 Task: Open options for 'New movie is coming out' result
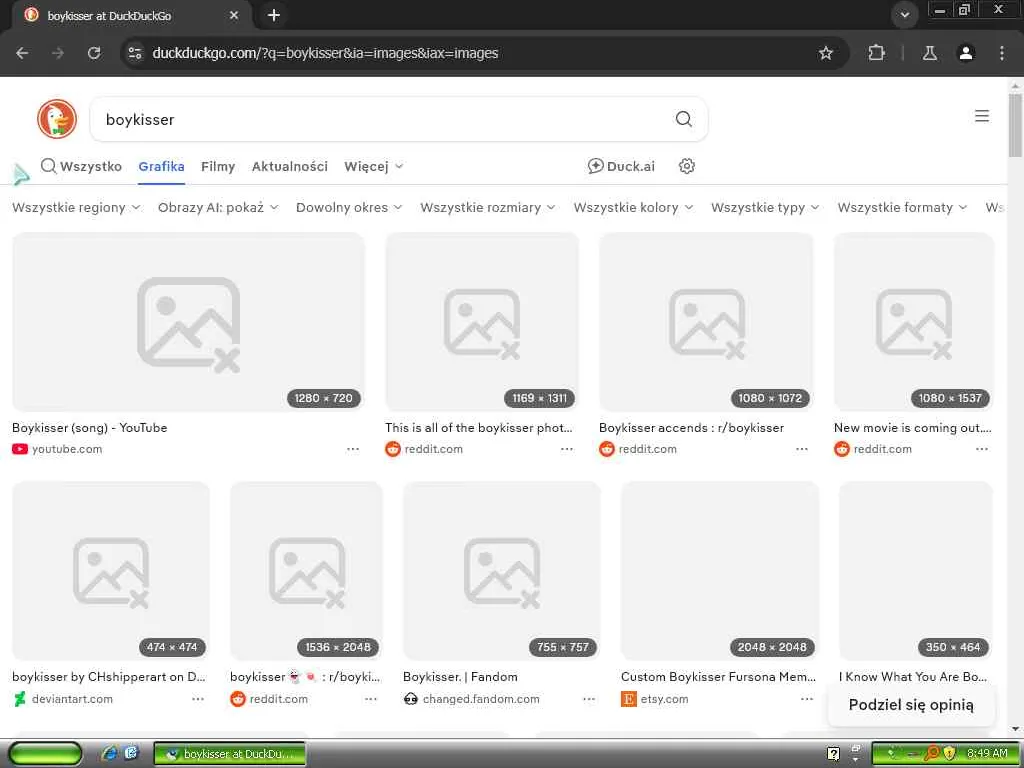coord(982,449)
